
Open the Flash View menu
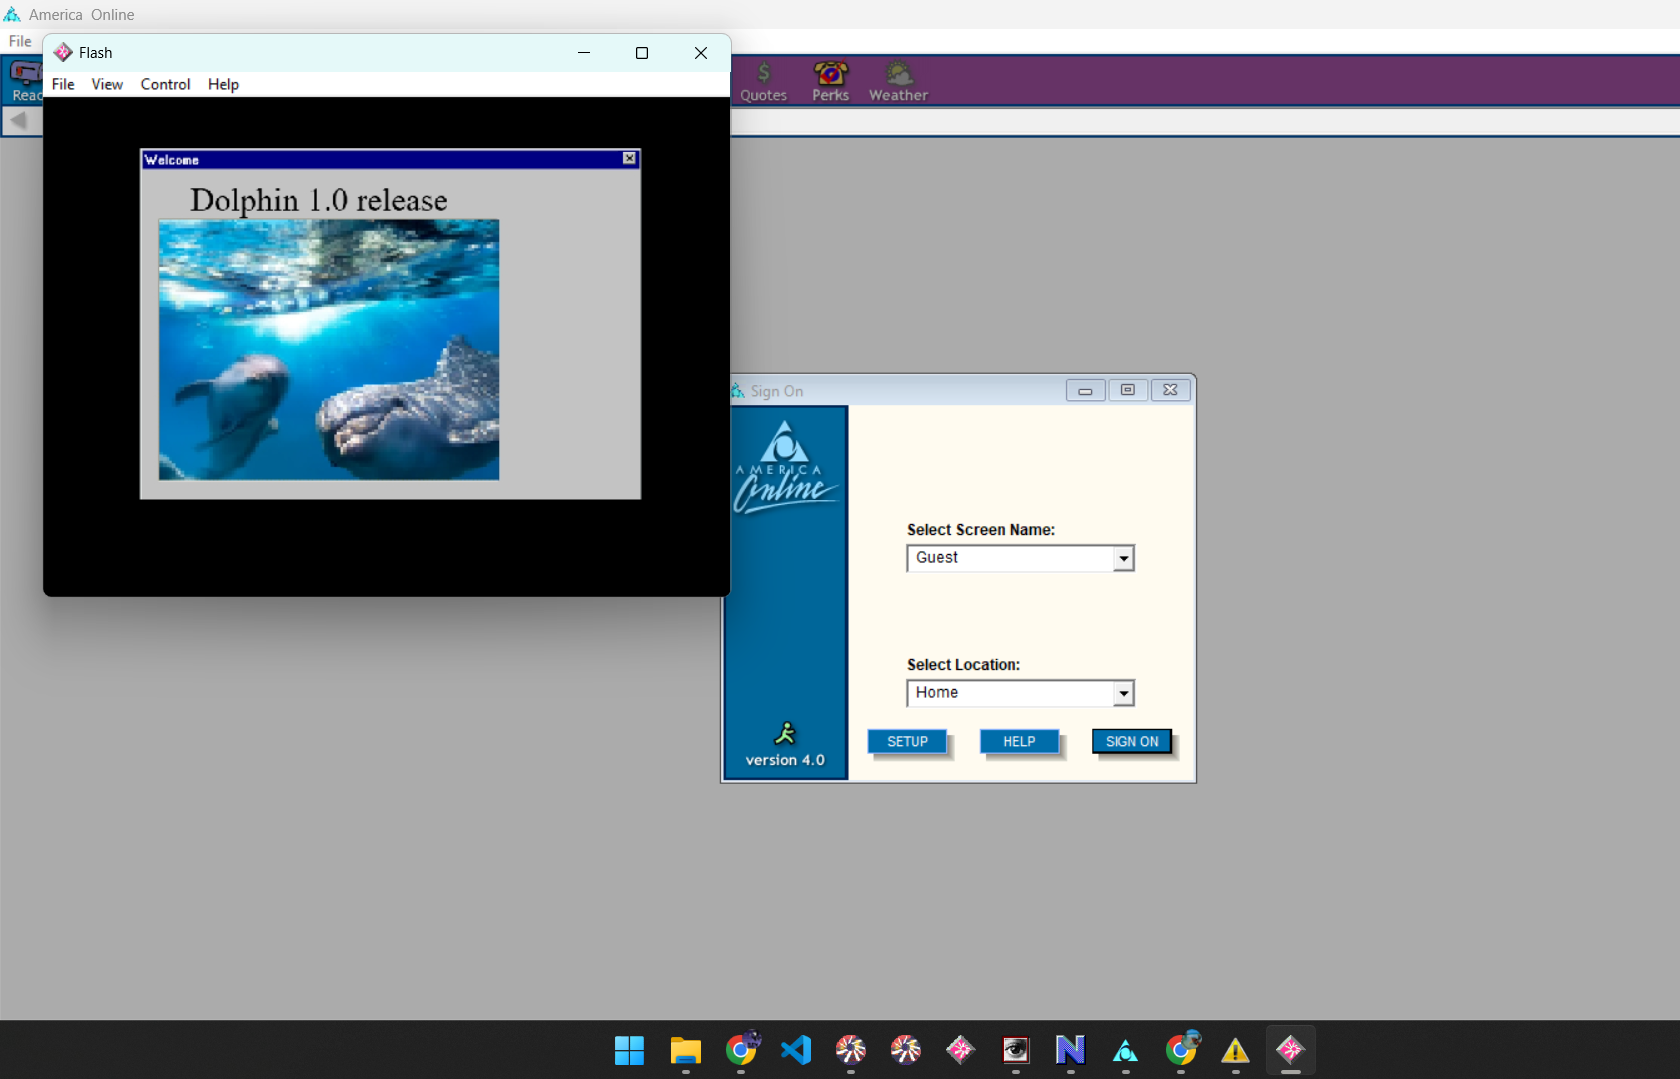pos(107,84)
